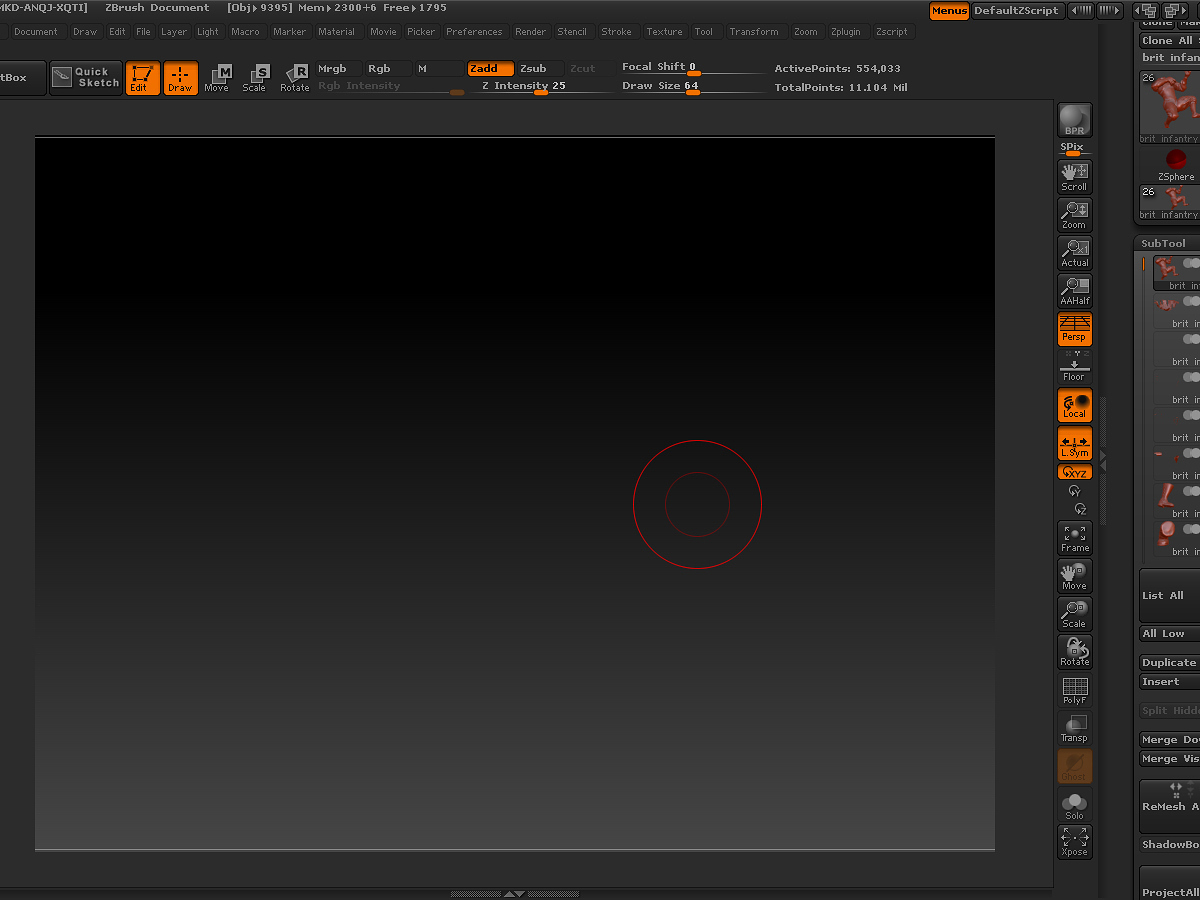Click the AAHalf view icon
This screenshot has width=1200, height=900.
1075,291
